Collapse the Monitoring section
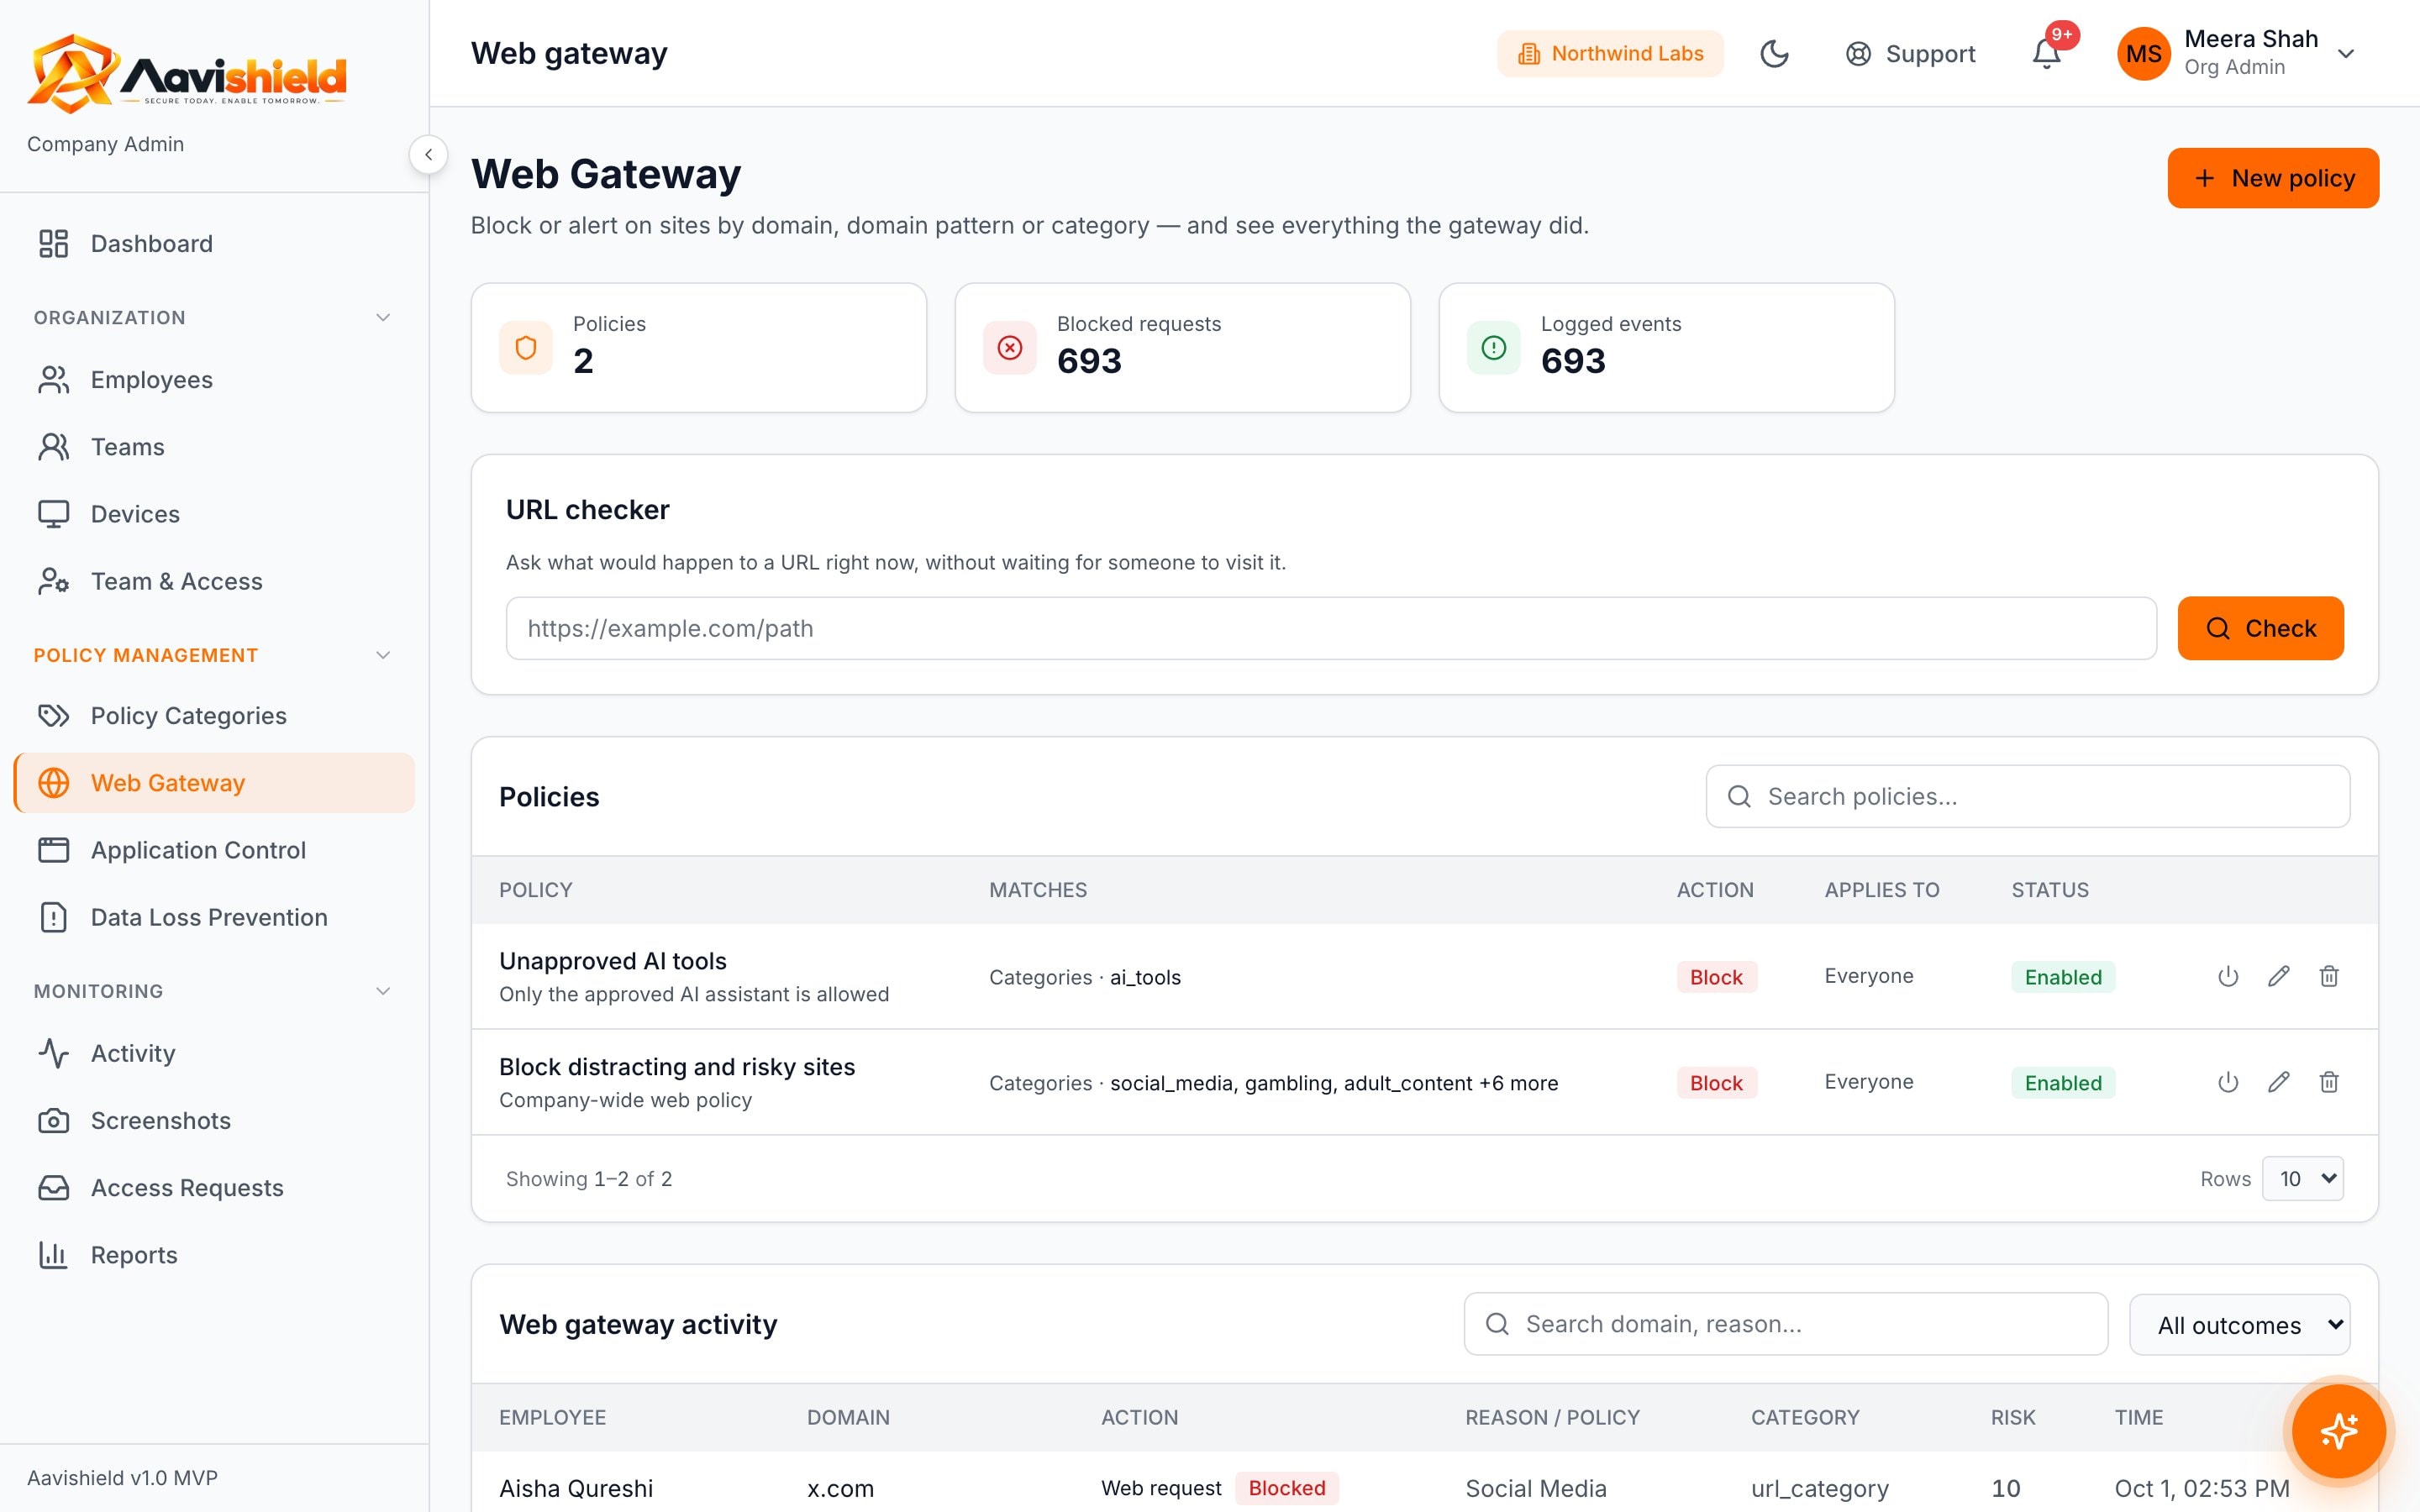The width and height of the screenshot is (2420, 1512). click(383, 991)
